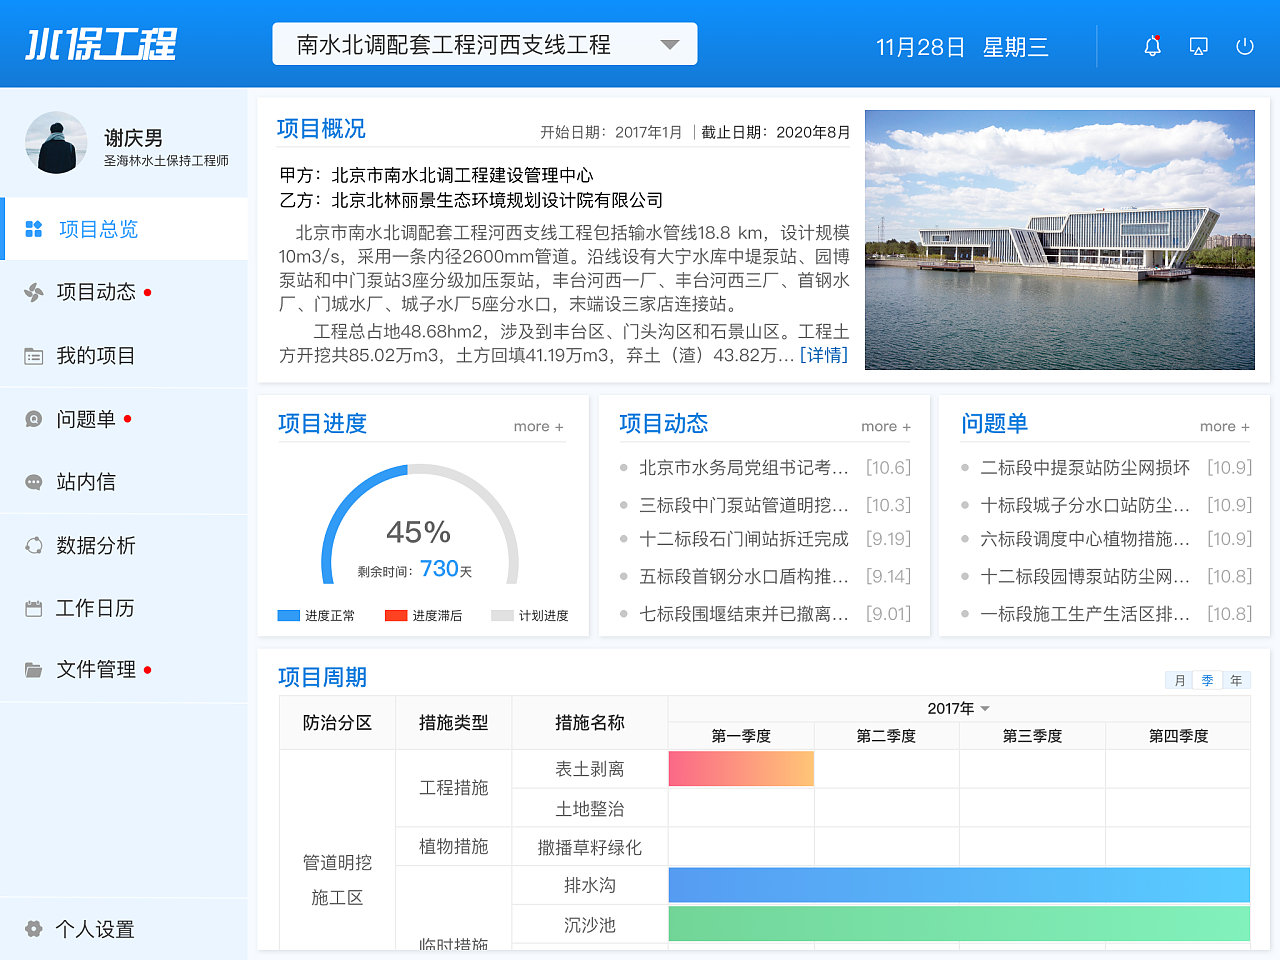
Task: Switch project cycle to 年 view
Action: pos(1236,680)
